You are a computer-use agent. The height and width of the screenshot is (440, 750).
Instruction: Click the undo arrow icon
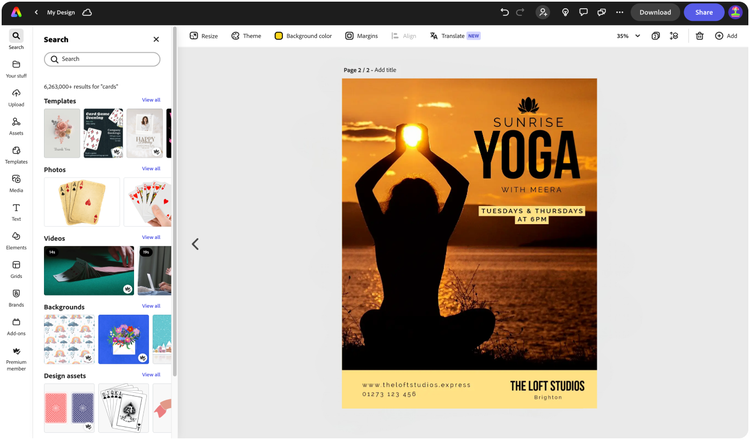coord(504,12)
